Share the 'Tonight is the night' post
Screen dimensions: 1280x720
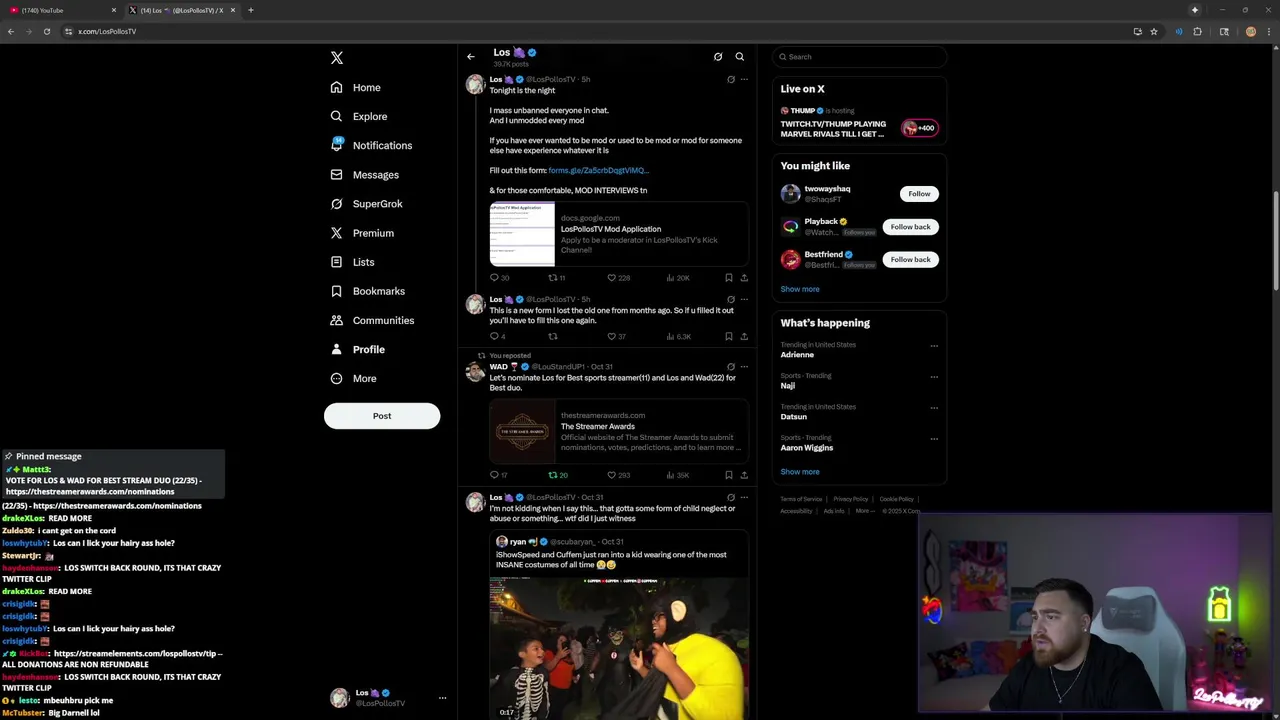[744, 278]
